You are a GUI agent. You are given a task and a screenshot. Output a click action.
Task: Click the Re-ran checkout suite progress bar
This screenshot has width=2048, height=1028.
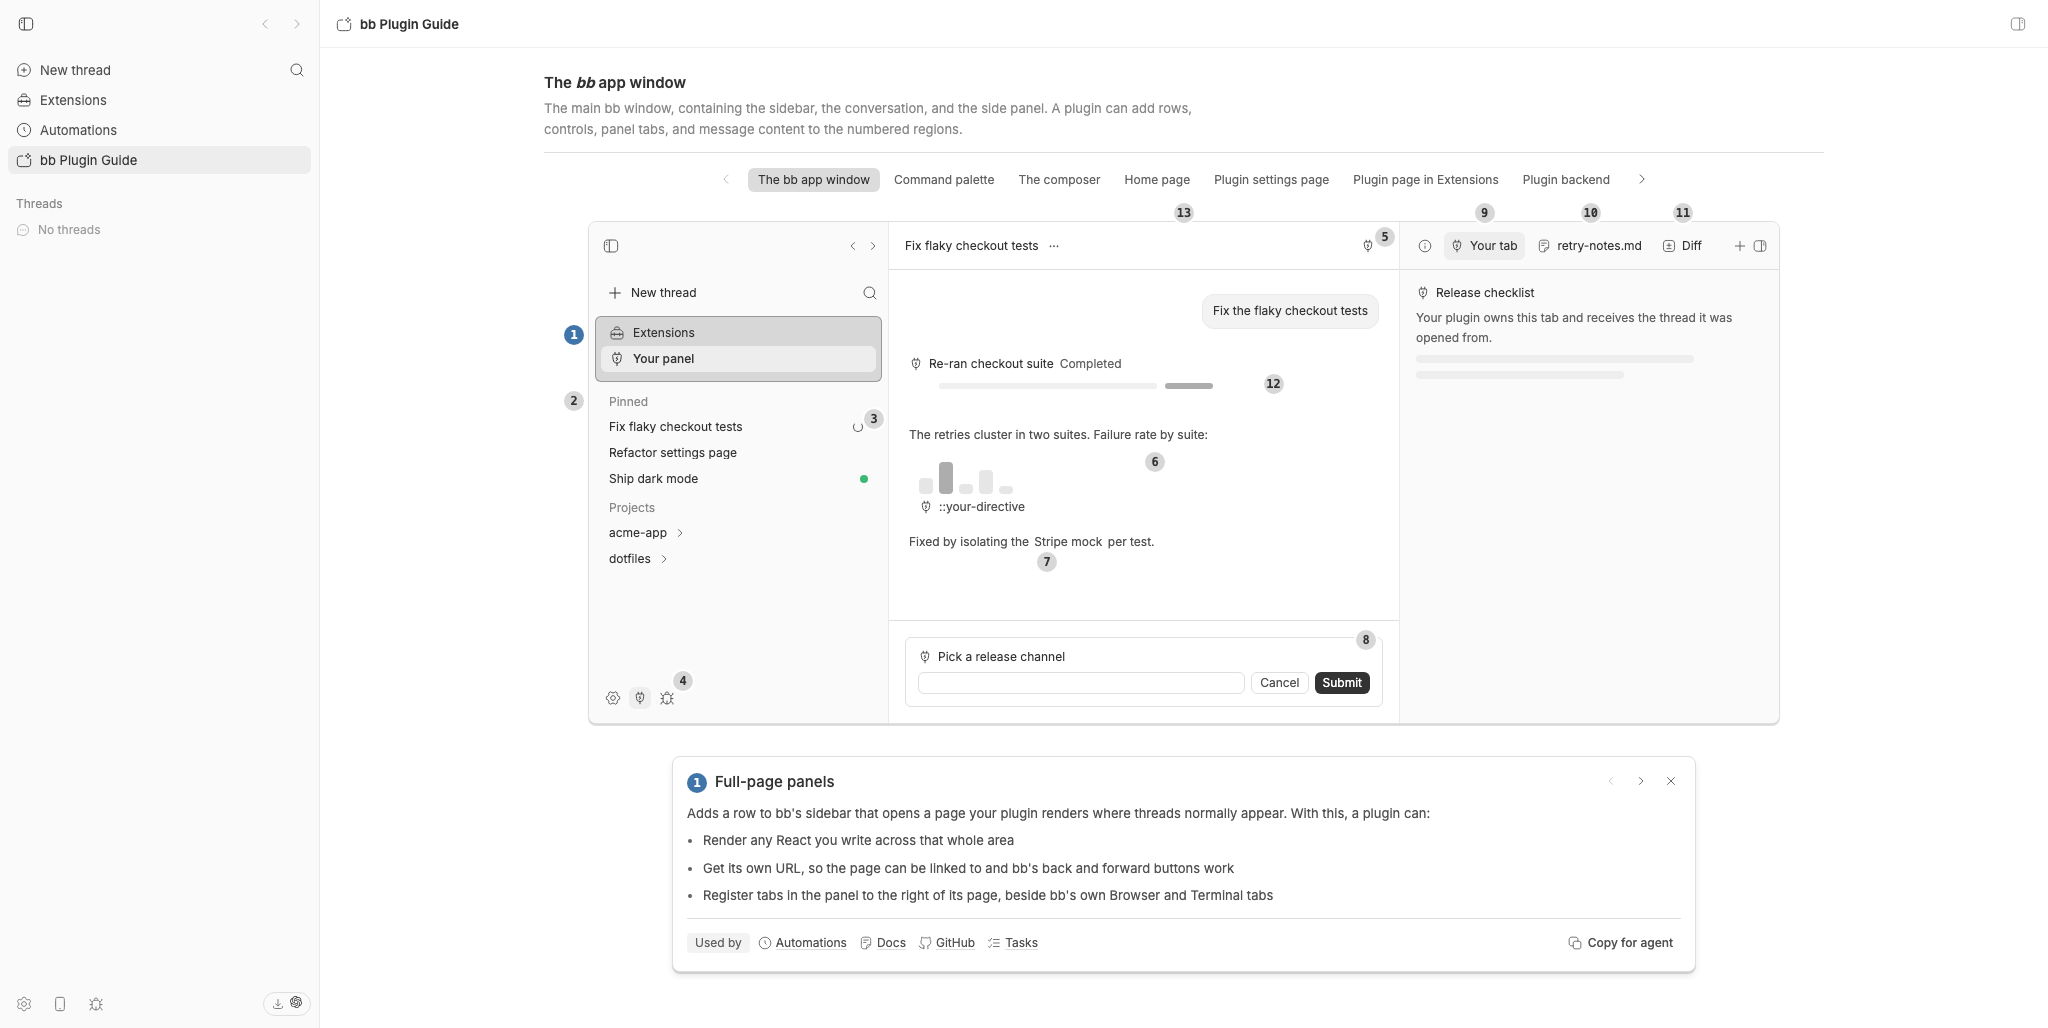click(1076, 385)
